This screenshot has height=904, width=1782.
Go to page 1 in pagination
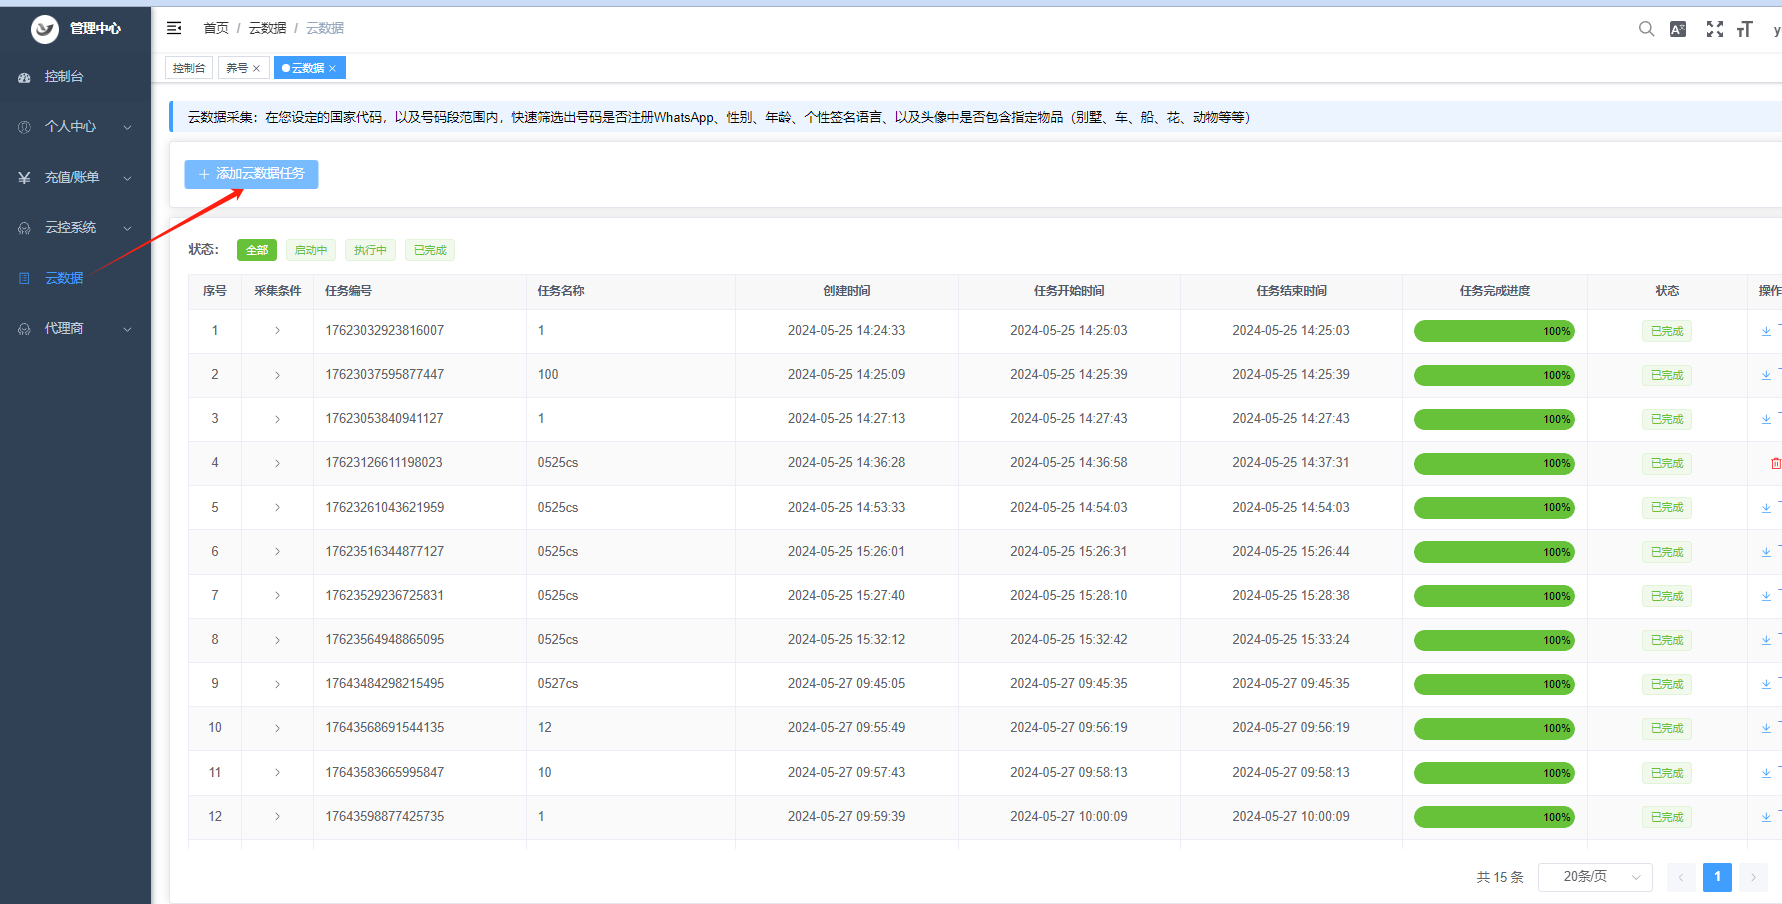pos(1718,877)
